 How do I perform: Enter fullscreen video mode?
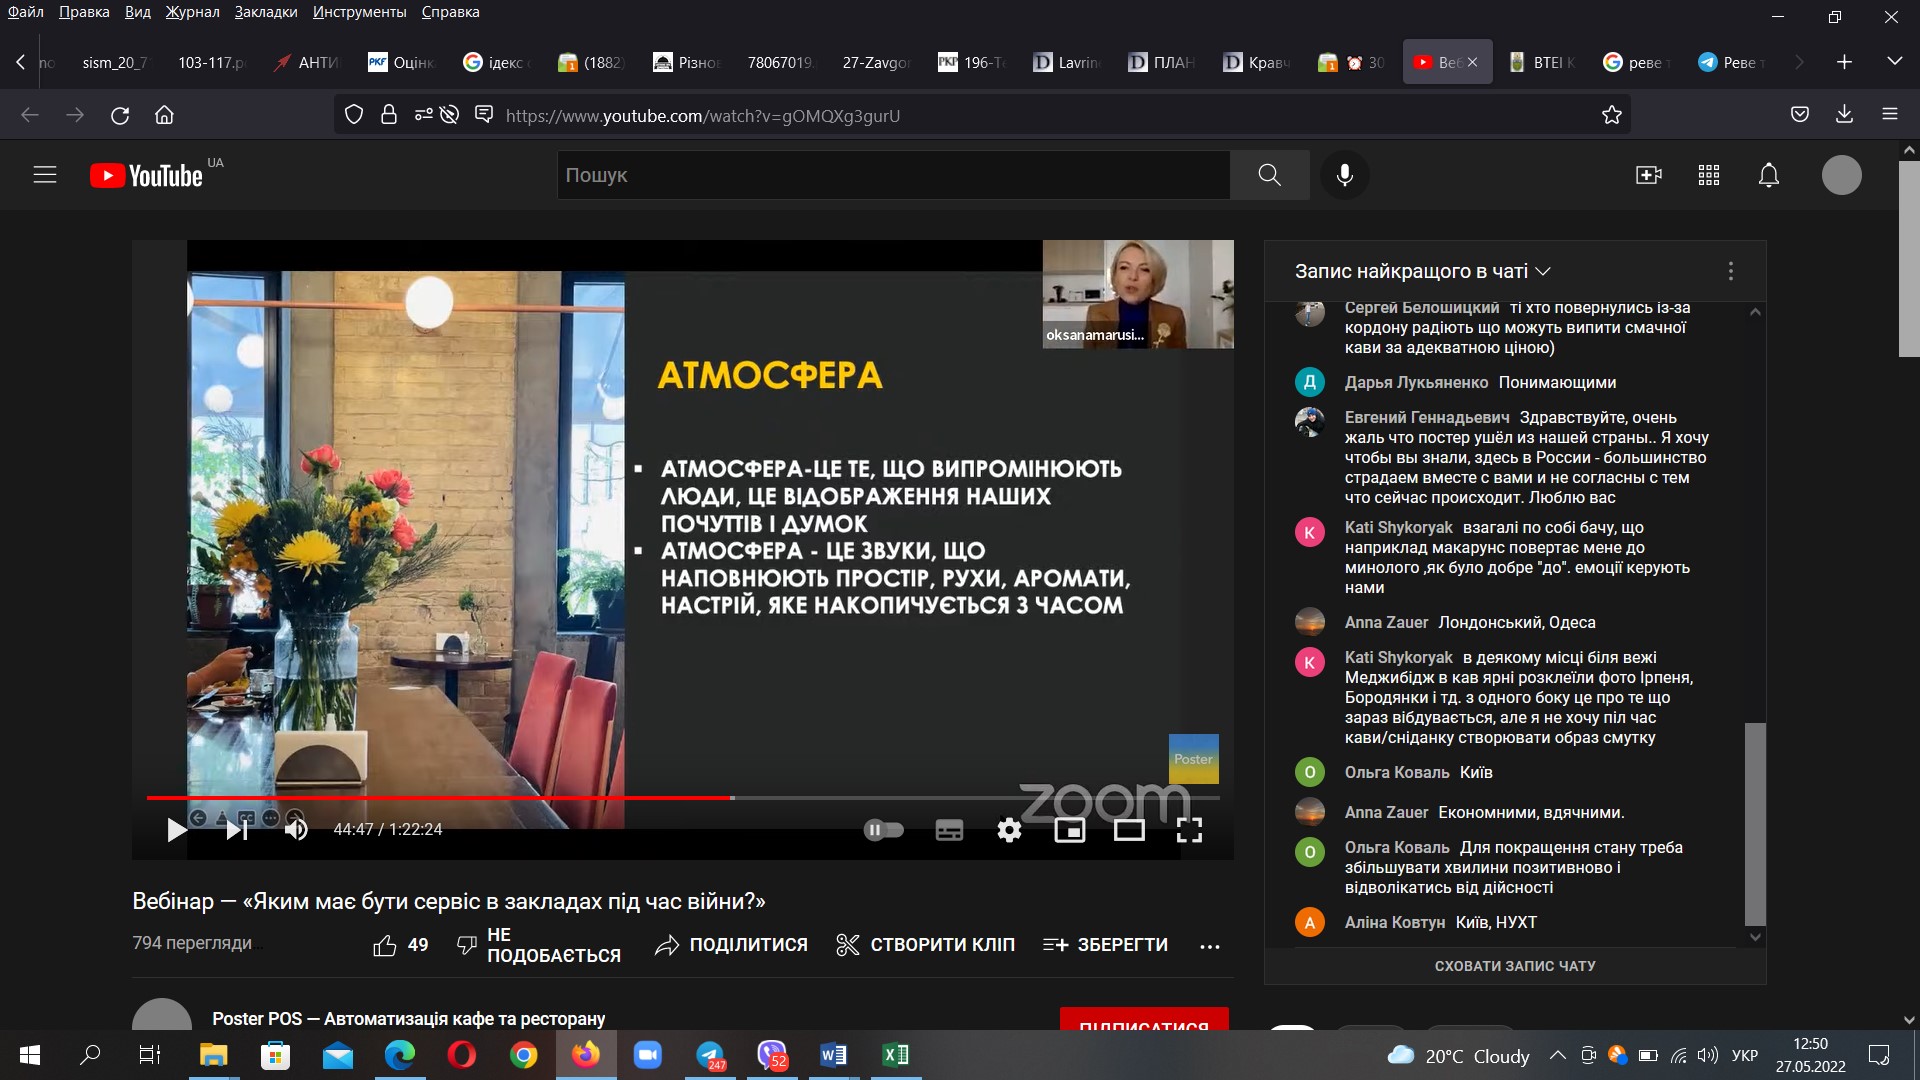click(x=1189, y=830)
